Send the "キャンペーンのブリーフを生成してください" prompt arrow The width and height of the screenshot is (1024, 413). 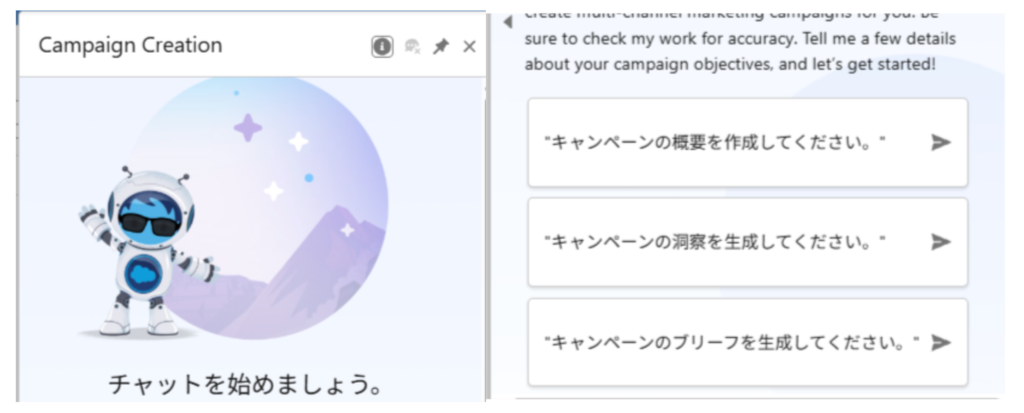tap(940, 342)
